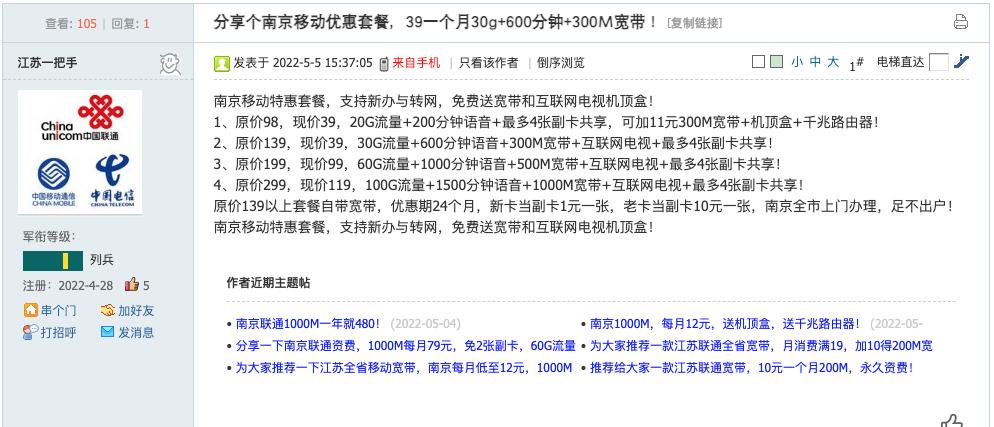The width and height of the screenshot is (994, 427).
Task: Open thread 分享一下南京联通资费
Action: tap(406, 346)
